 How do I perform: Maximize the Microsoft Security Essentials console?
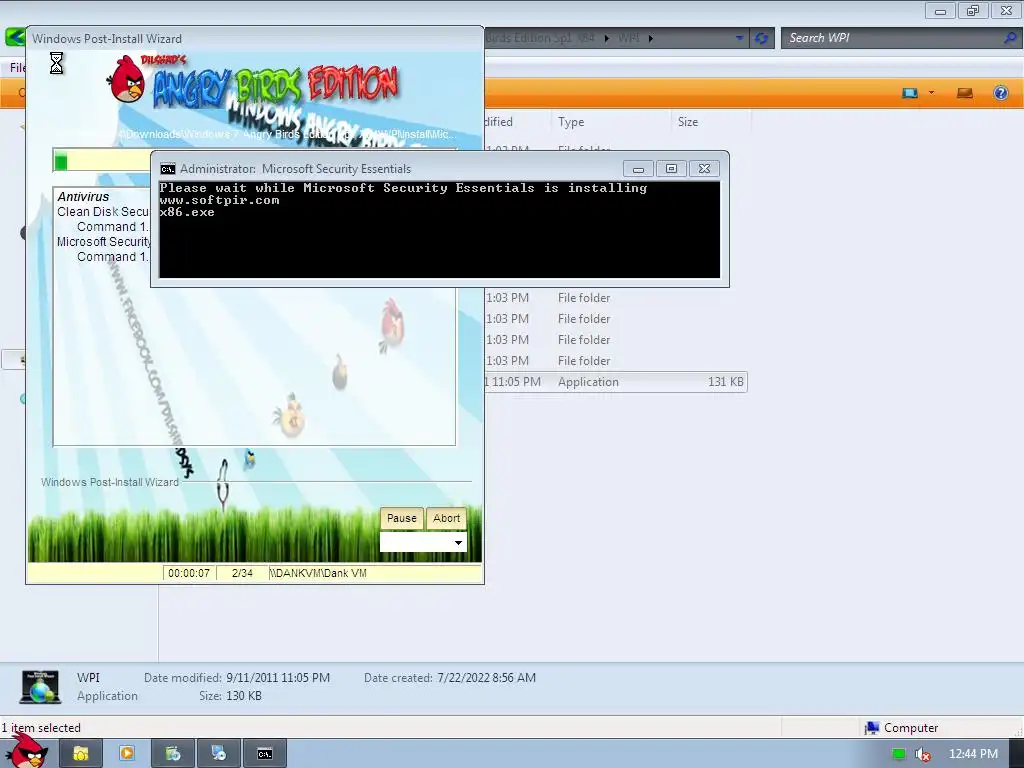[x=671, y=169]
